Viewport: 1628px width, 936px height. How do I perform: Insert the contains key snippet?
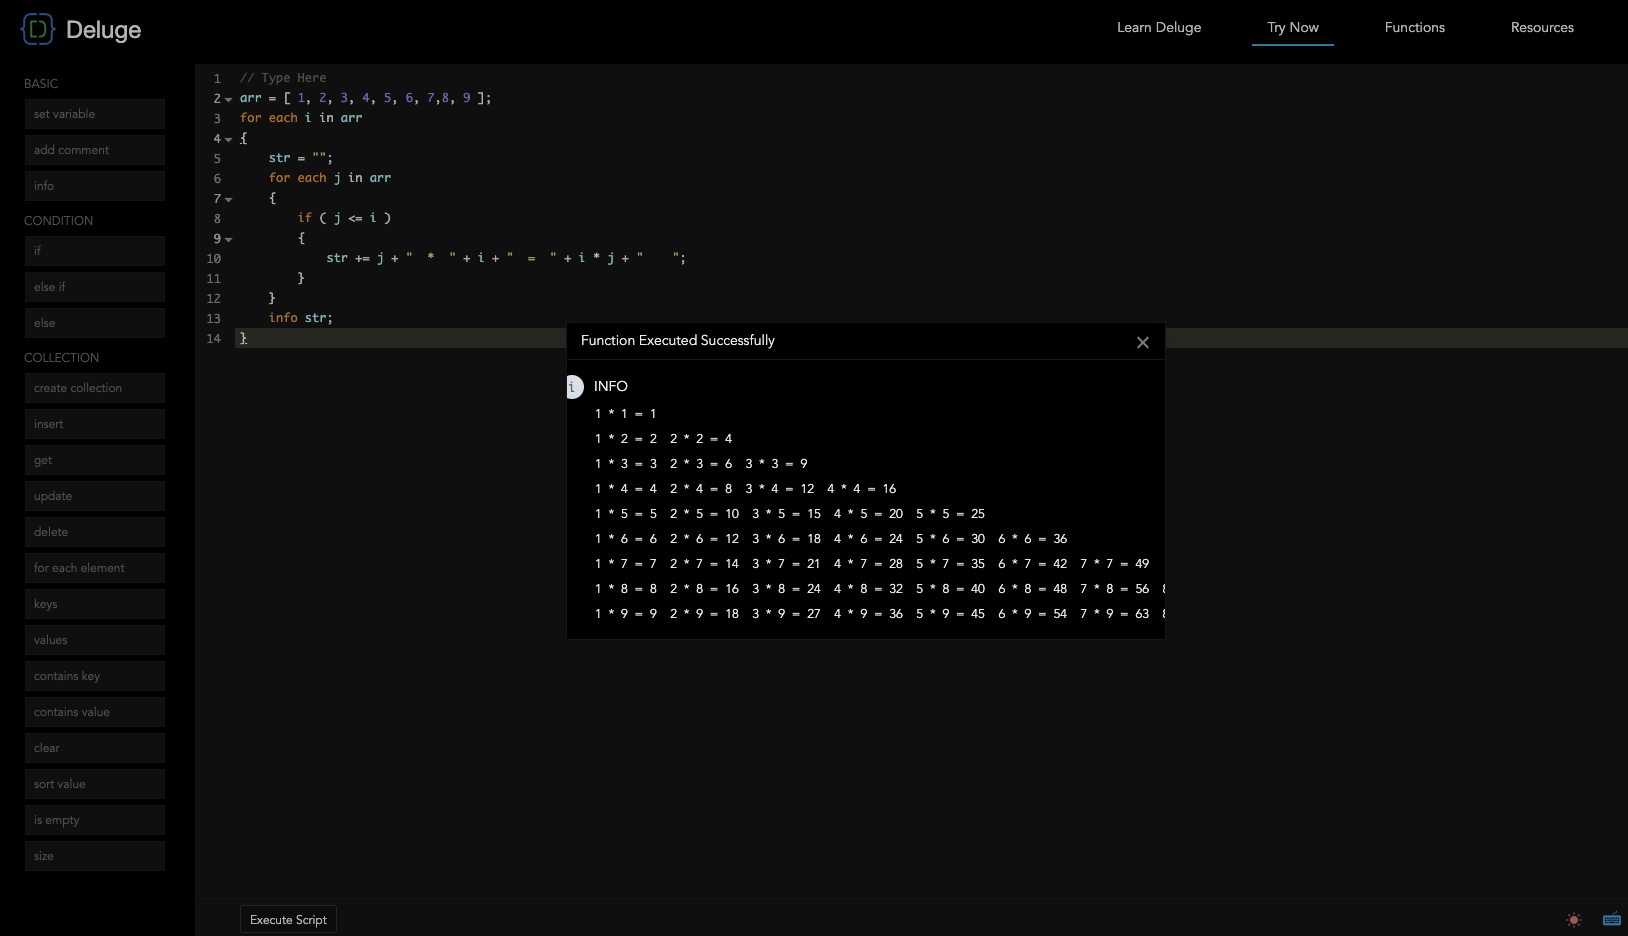(95, 676)
